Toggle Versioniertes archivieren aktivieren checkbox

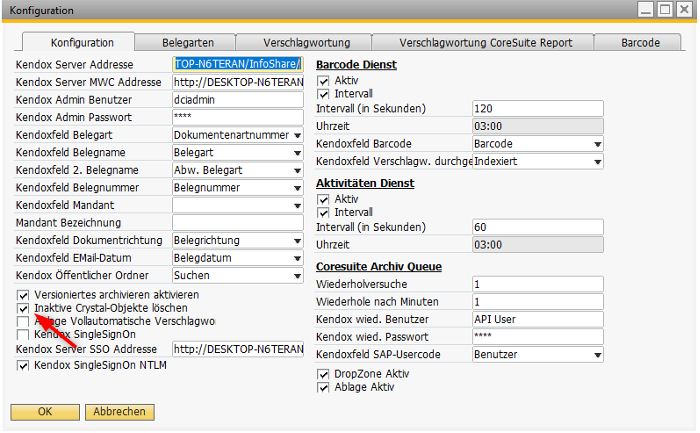coord(23,296)
